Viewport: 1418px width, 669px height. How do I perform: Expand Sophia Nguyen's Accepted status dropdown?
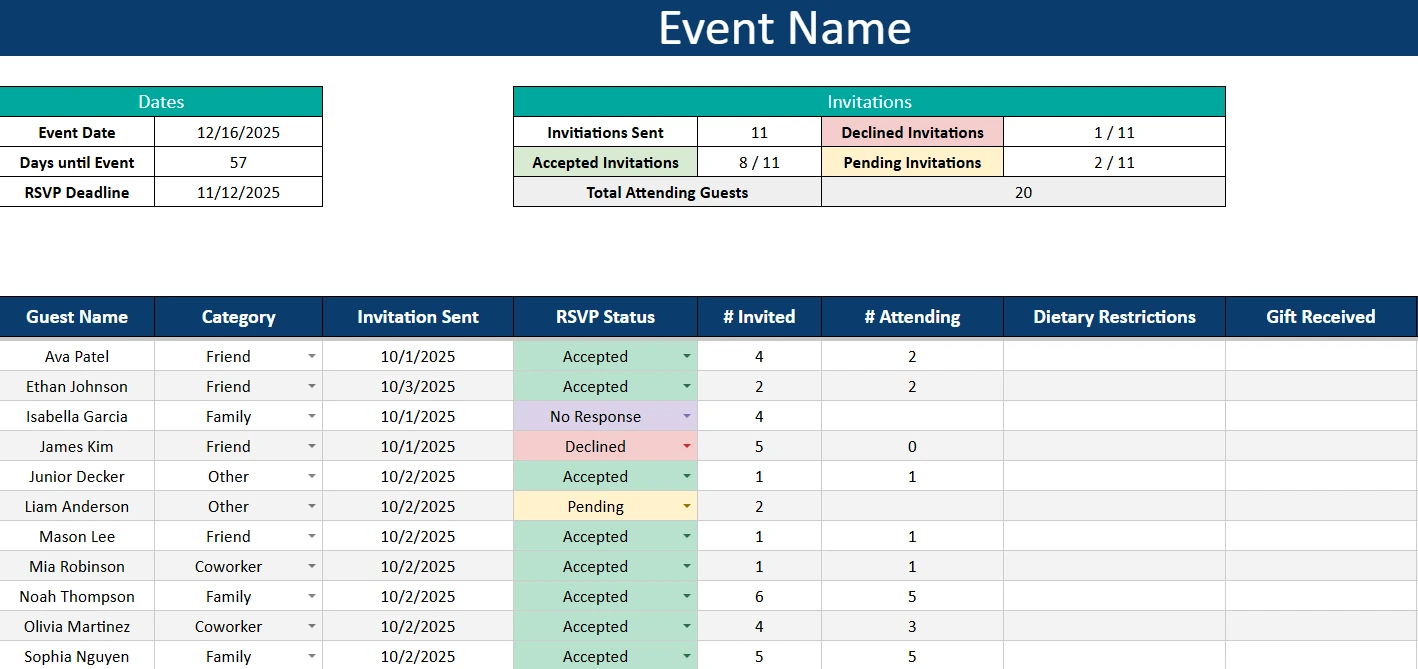click(686, 657)
